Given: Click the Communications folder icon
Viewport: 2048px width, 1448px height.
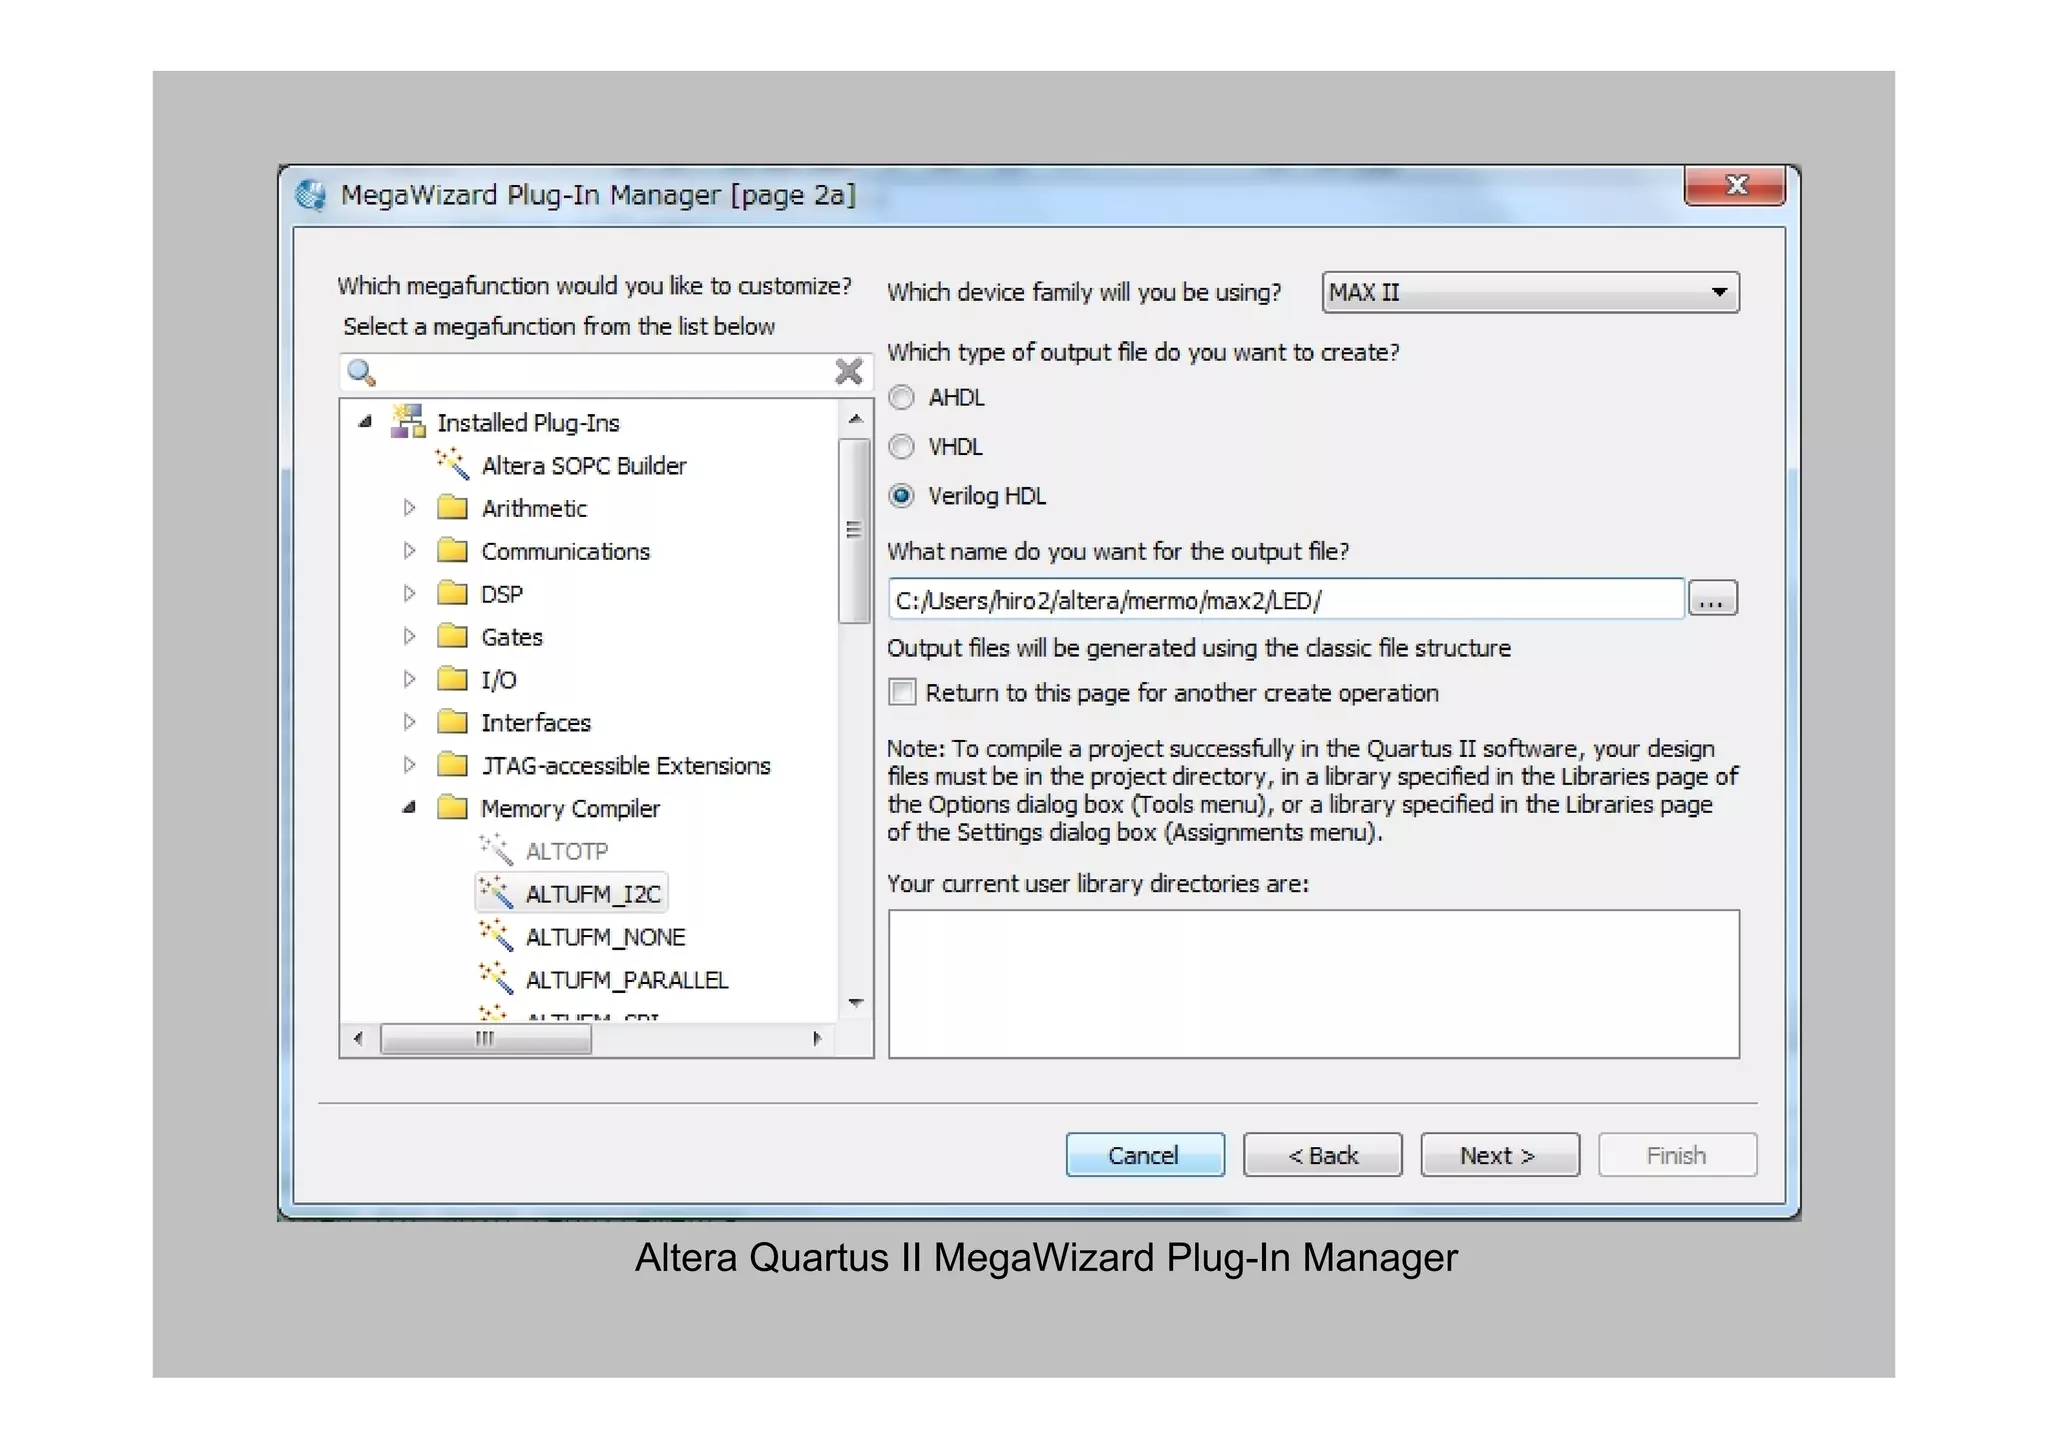Looking at the screenshot, I should [453, 551].
